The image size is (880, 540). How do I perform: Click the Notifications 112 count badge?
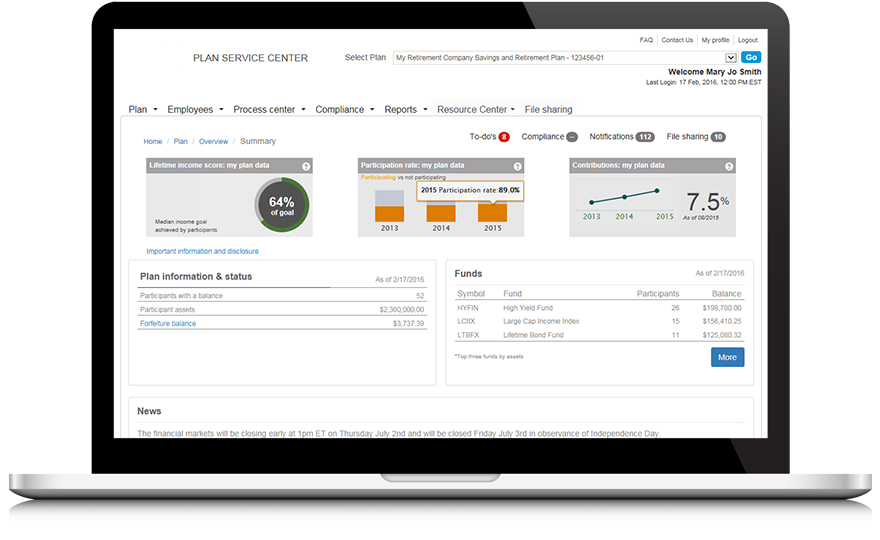[x=645, y=137]
